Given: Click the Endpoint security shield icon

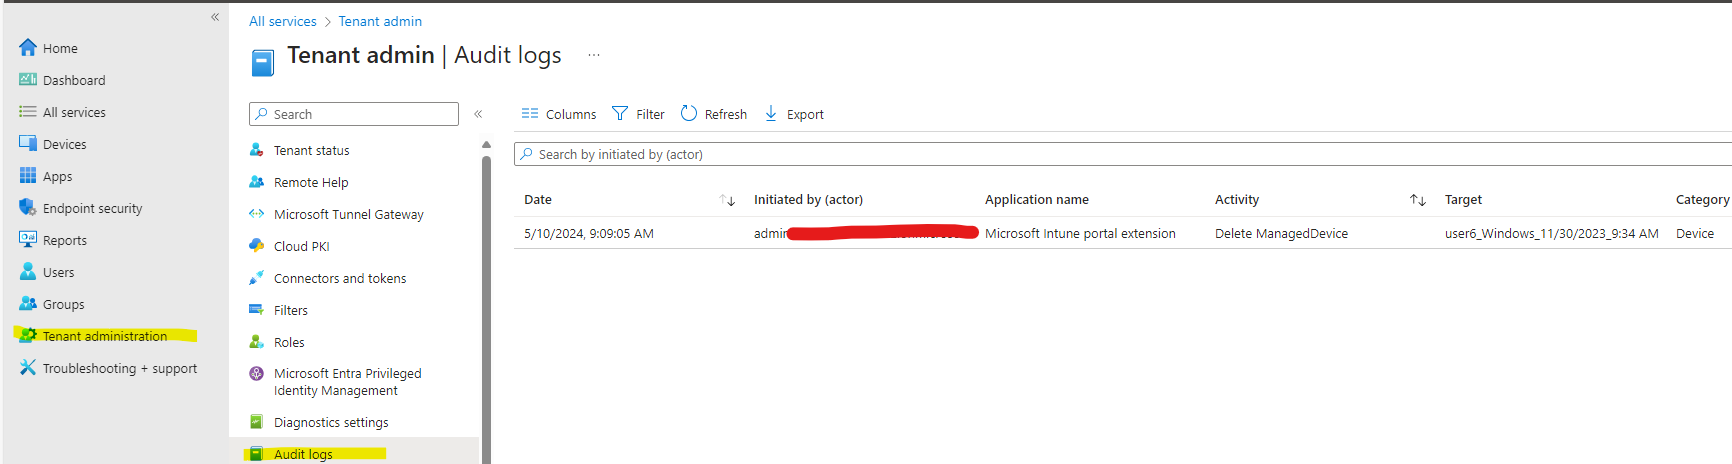Looking at the screenshot, I should point(28,207).
